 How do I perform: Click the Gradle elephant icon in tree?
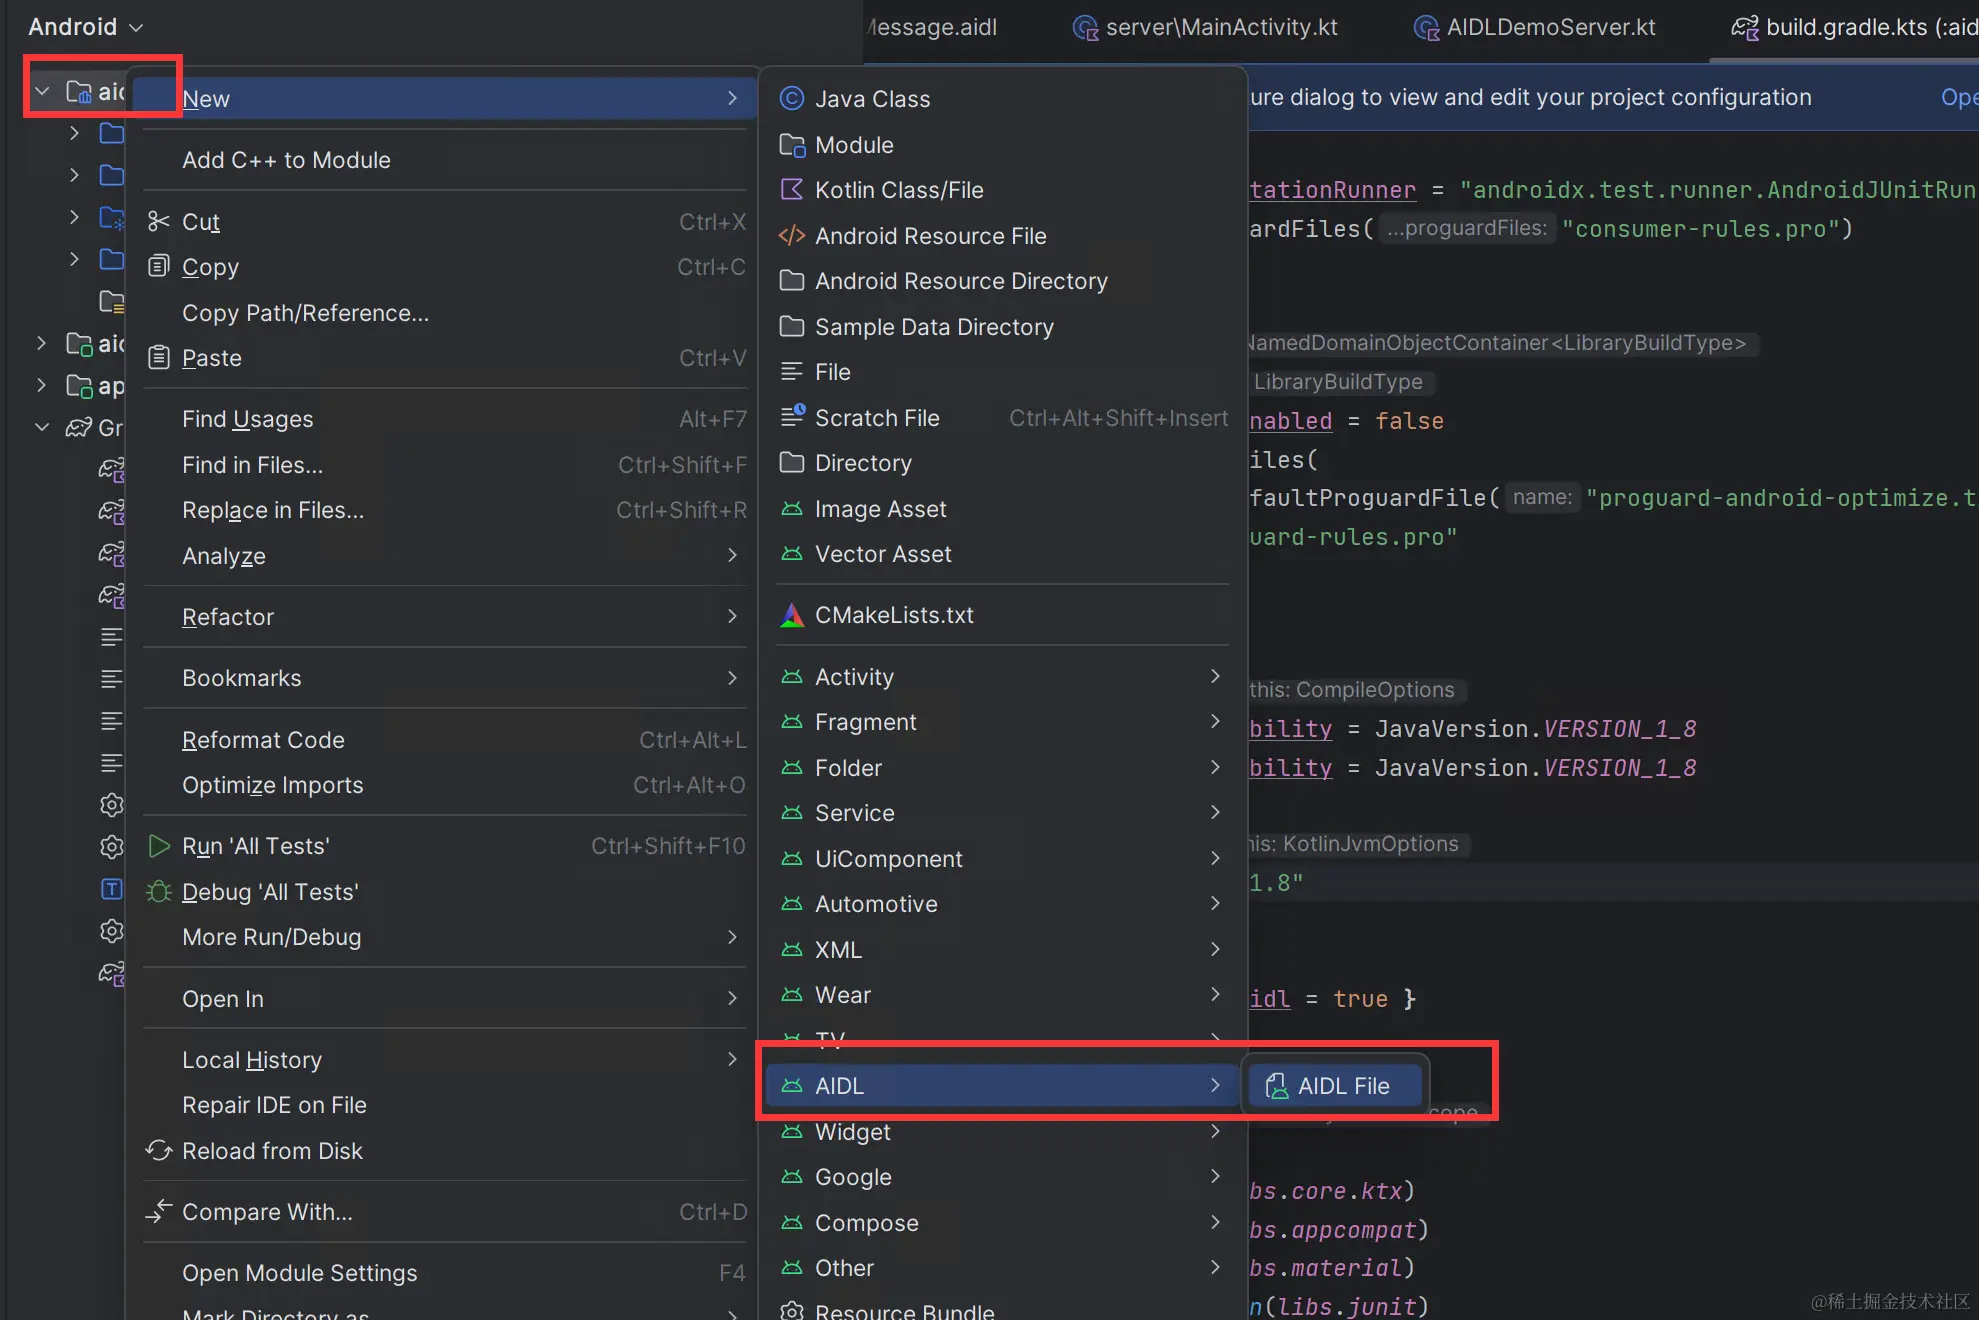(x=79, y=428)
